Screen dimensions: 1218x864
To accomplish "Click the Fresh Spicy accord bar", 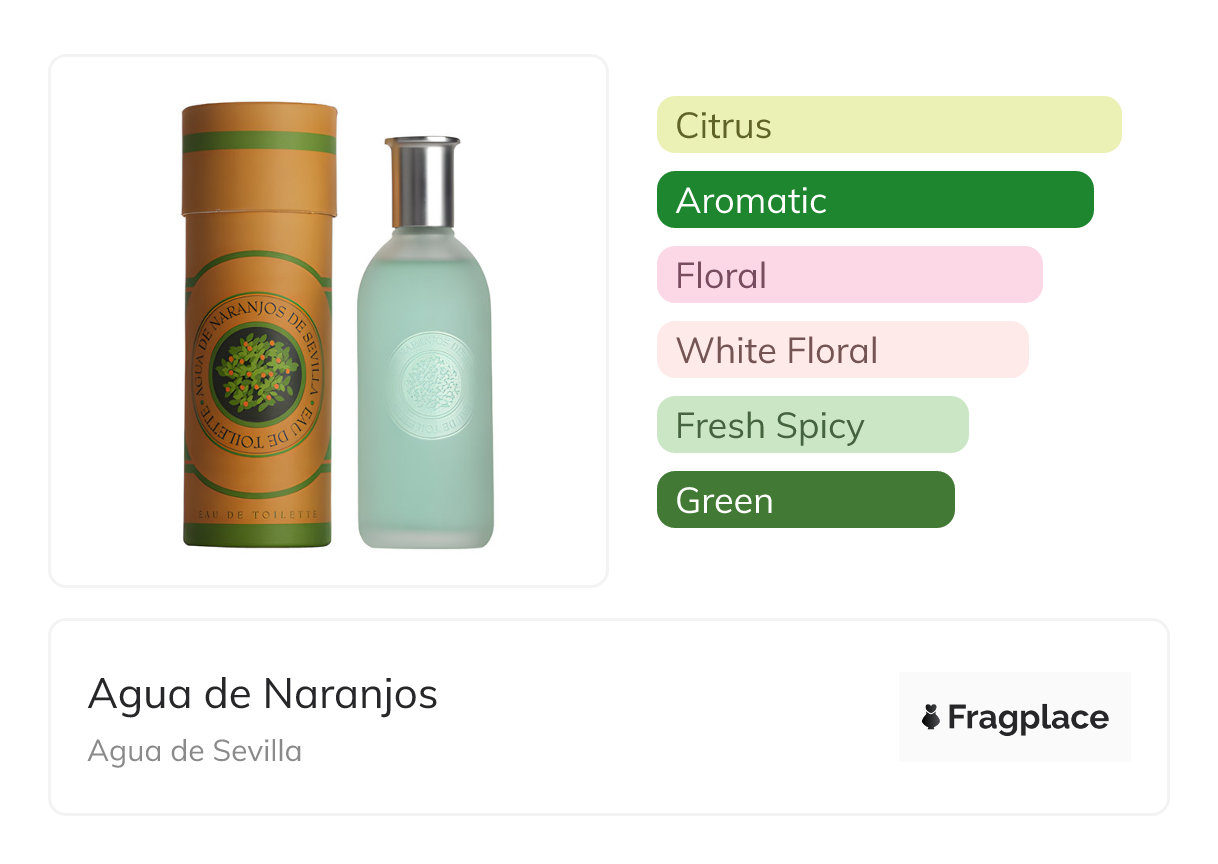I will [x=813, y=425].
